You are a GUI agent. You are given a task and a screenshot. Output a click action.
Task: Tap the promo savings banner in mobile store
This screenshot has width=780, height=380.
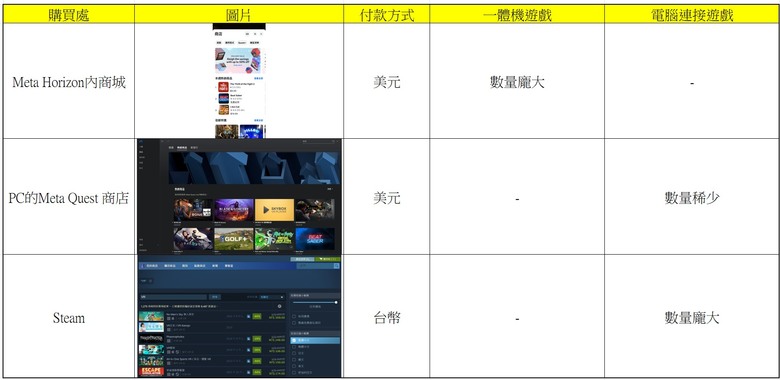[238, 61]
